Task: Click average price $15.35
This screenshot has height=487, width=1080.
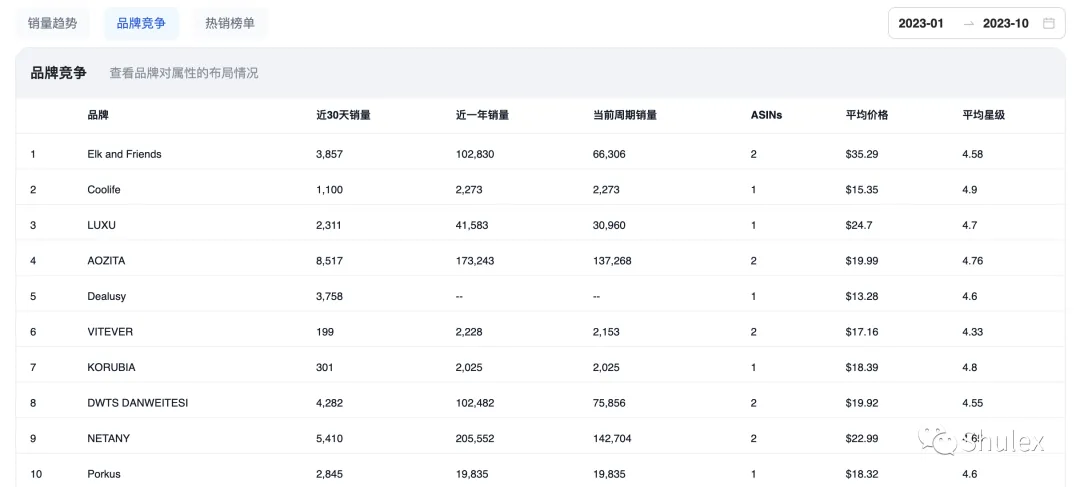Action: (x=862, y=189)
